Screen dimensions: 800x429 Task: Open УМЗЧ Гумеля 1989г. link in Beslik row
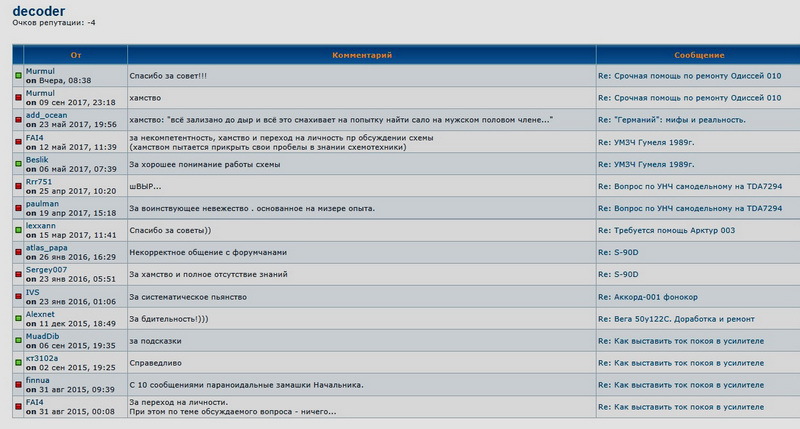[x=646, y=164]
